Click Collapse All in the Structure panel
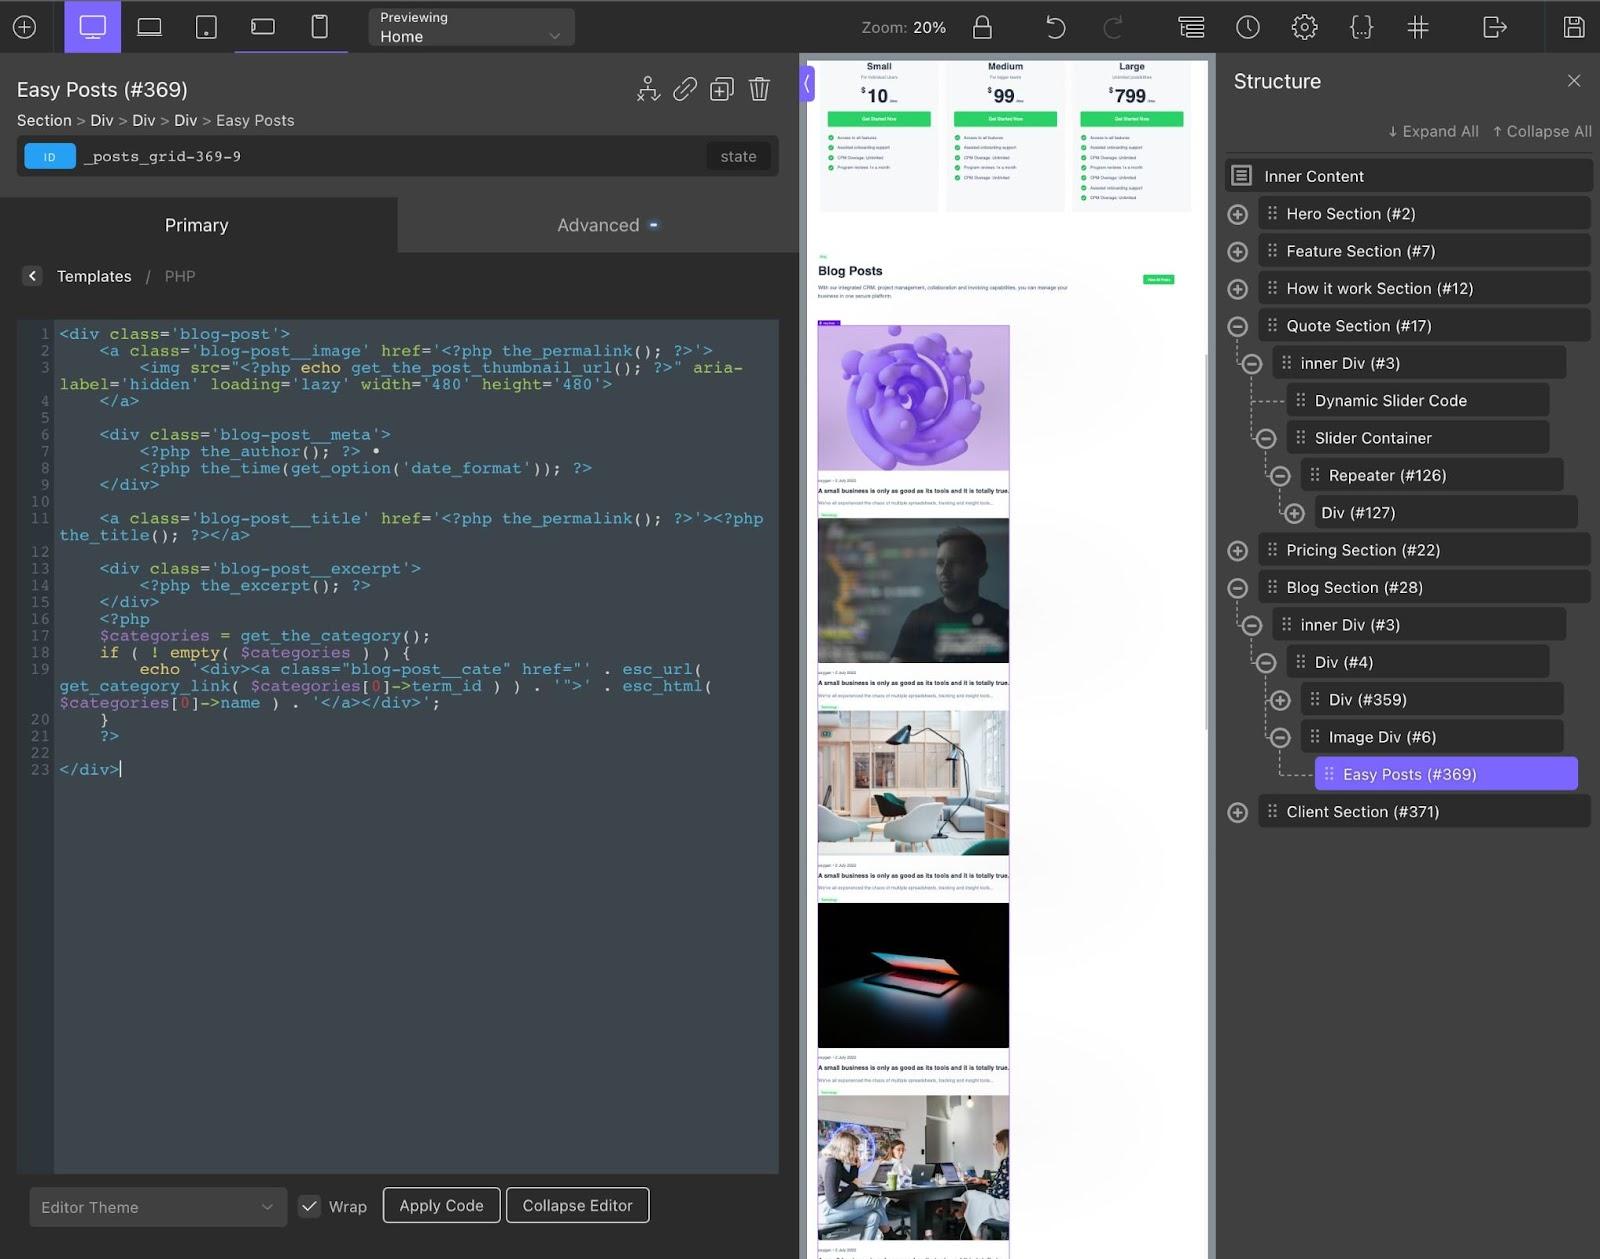The image size is (1600, 1259). (x=1542, y=131)
